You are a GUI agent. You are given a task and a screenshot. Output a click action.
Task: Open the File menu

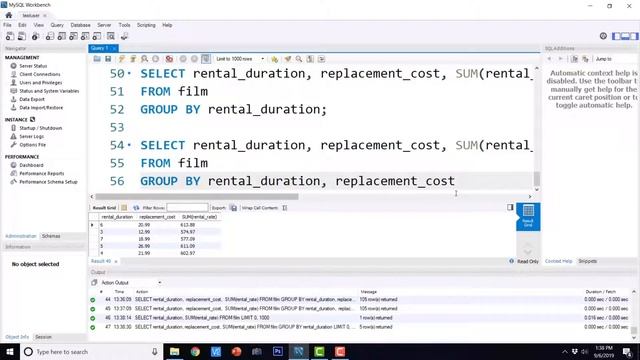click(7, 25)
